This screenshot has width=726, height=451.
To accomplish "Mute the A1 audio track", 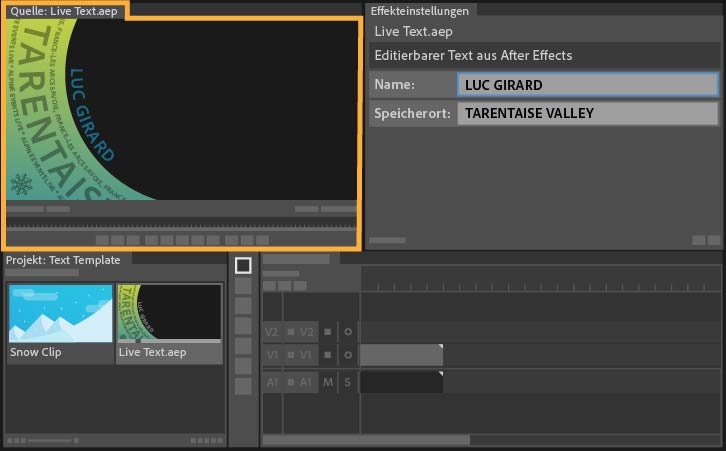I will [x=328, y=382].
